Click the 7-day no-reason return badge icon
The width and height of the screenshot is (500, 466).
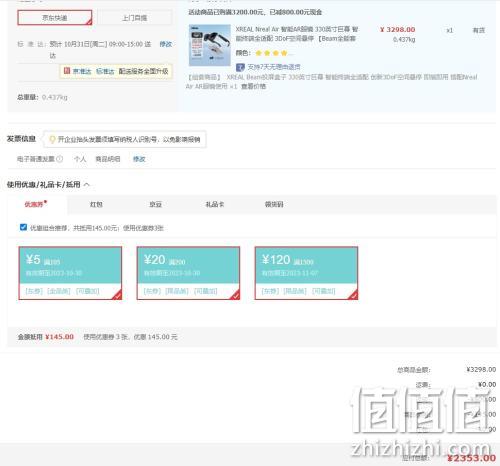tap(240, 67)
